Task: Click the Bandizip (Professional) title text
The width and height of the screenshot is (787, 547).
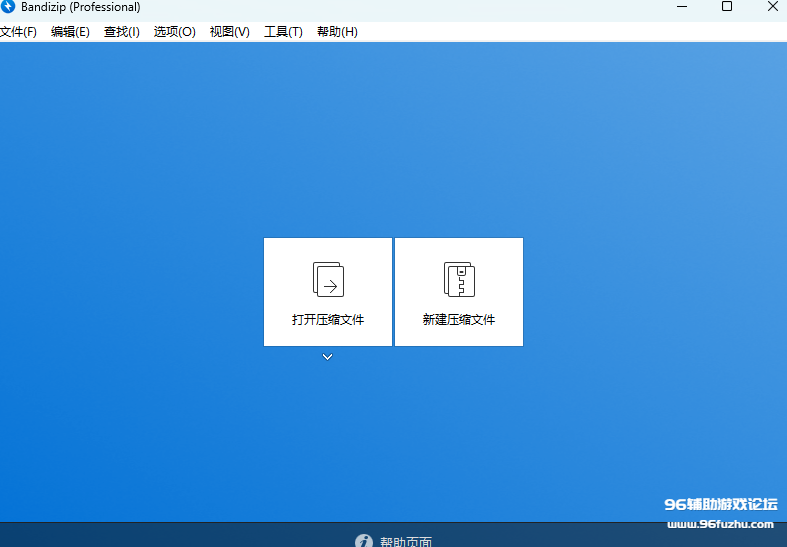Action: (81, 7)
